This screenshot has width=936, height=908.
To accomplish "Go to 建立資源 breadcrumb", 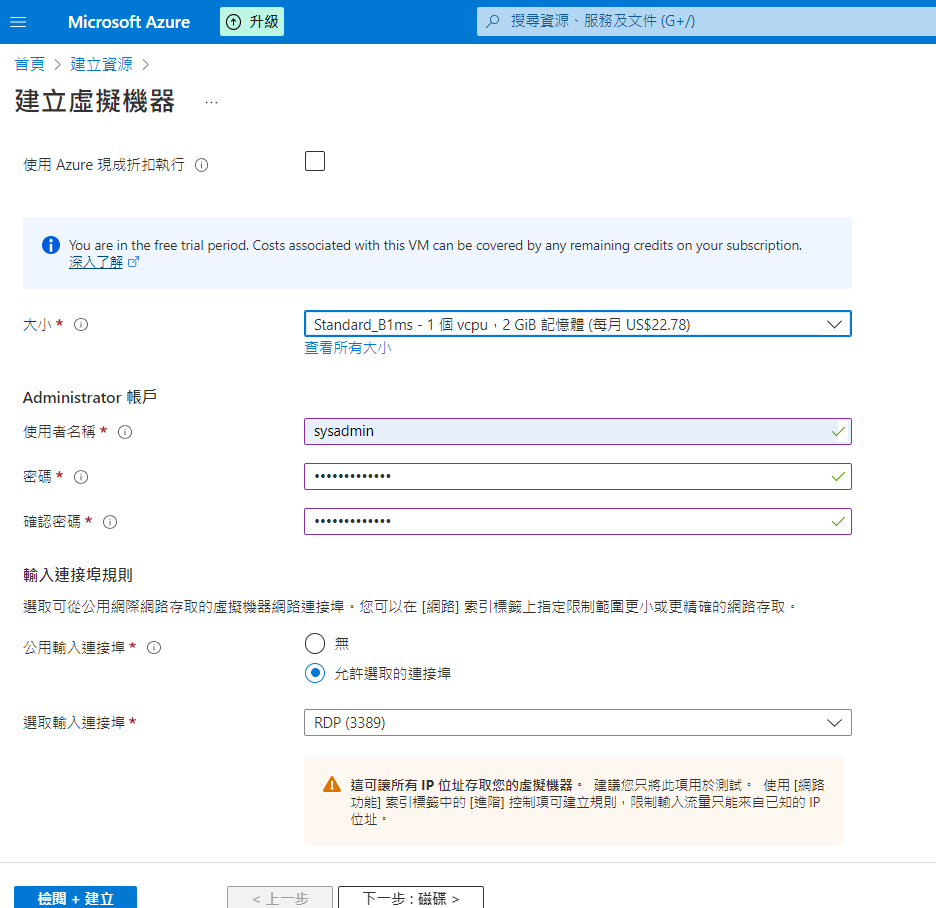I will point(101,64).
